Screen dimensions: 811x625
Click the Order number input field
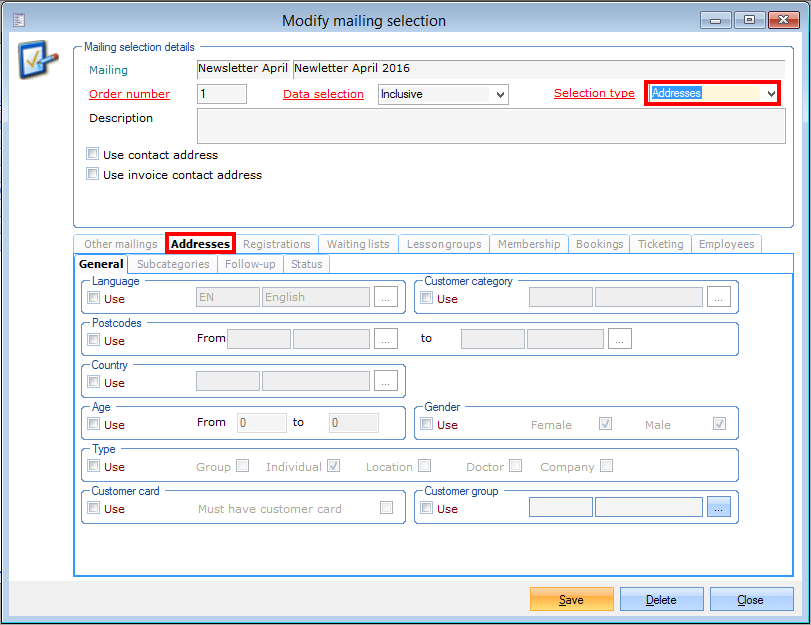point(221,94)
